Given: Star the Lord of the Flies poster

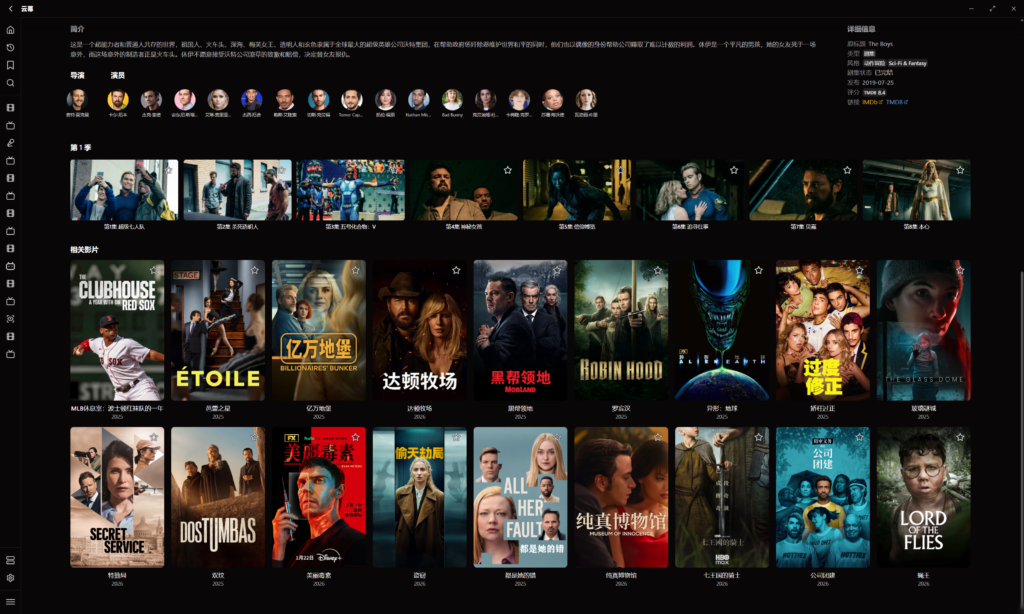Looking at the screenshot, I should pos(960,437).
